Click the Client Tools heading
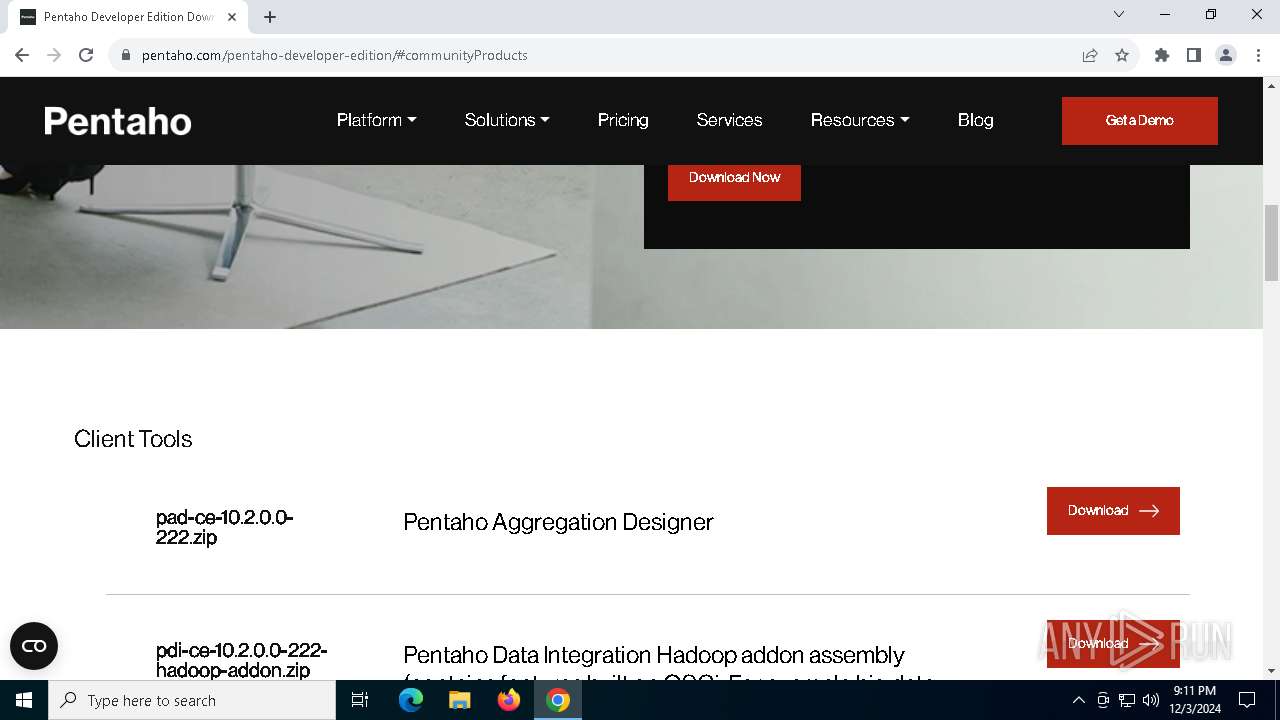This screenshot has width=1280, height=720. pyautogui.click(x=133, y=439)
